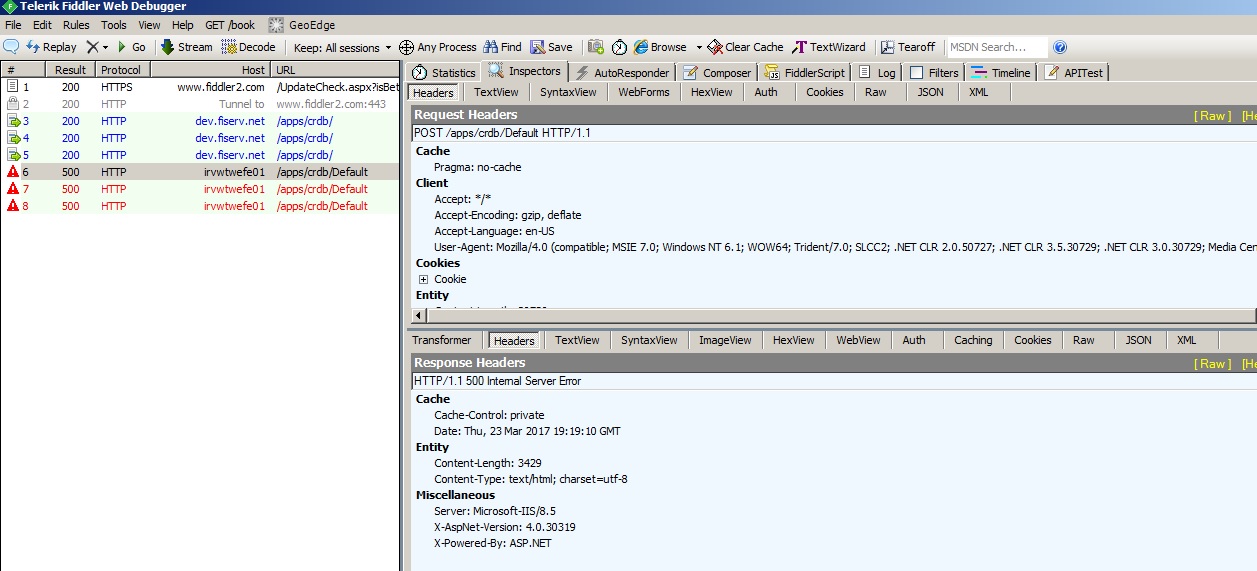Open the Help menu
This screenshot has height=571, width=1257.
[183, 25]
